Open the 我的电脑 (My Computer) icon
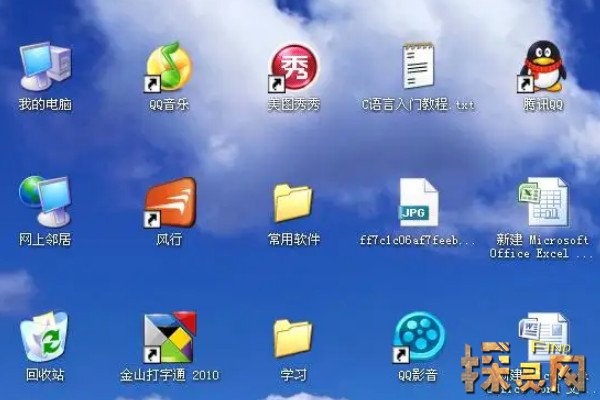 coord(44,66)
